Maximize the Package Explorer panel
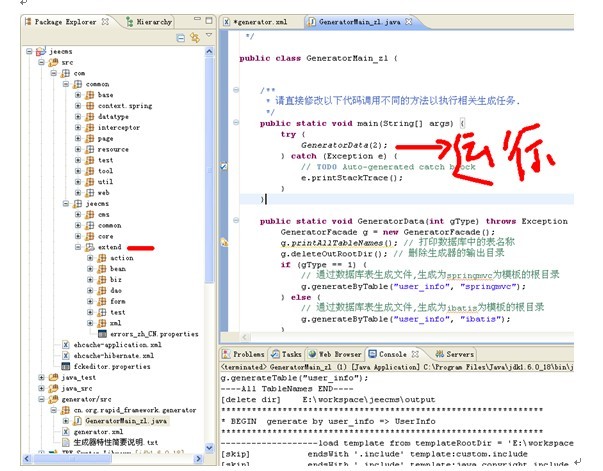Screen dimensions: 603x471 tap(209, 20)
